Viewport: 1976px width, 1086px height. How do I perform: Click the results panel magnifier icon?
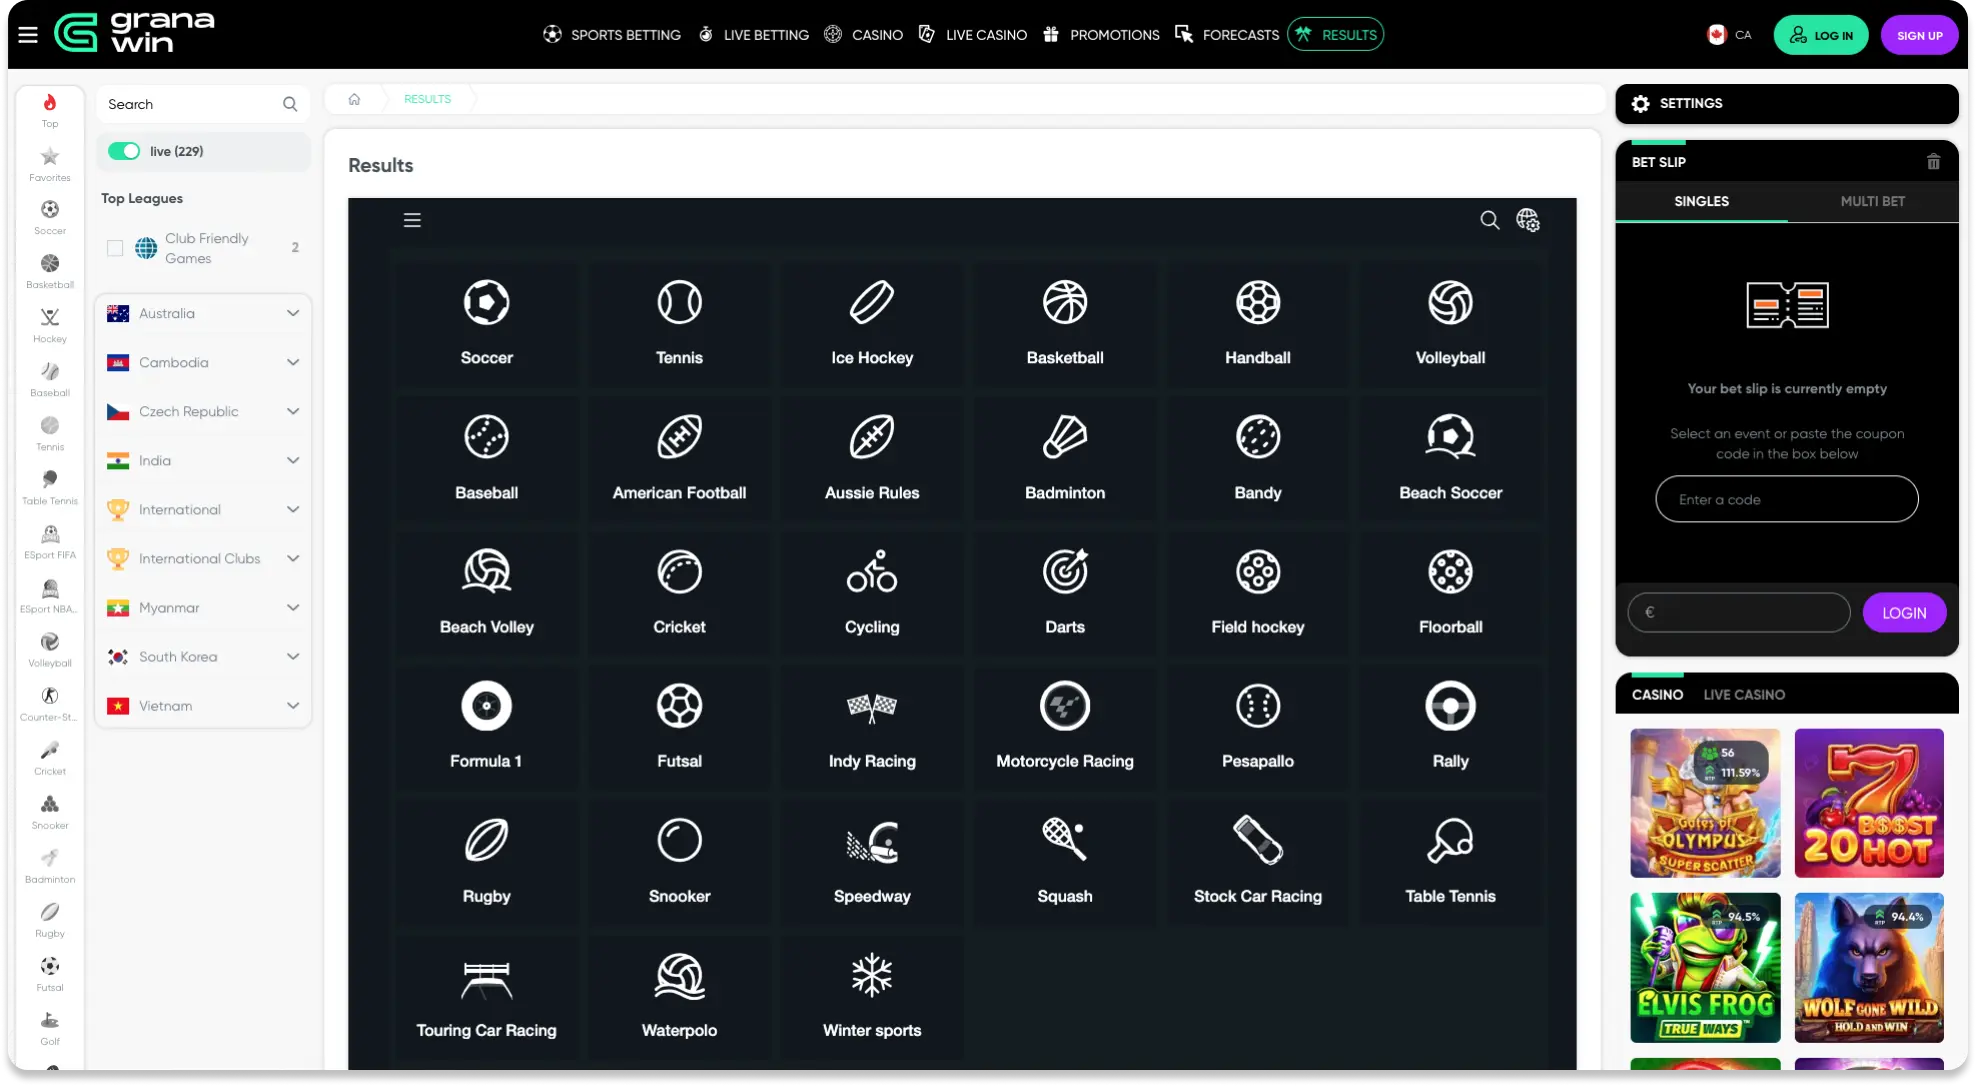coord(1489,220)
